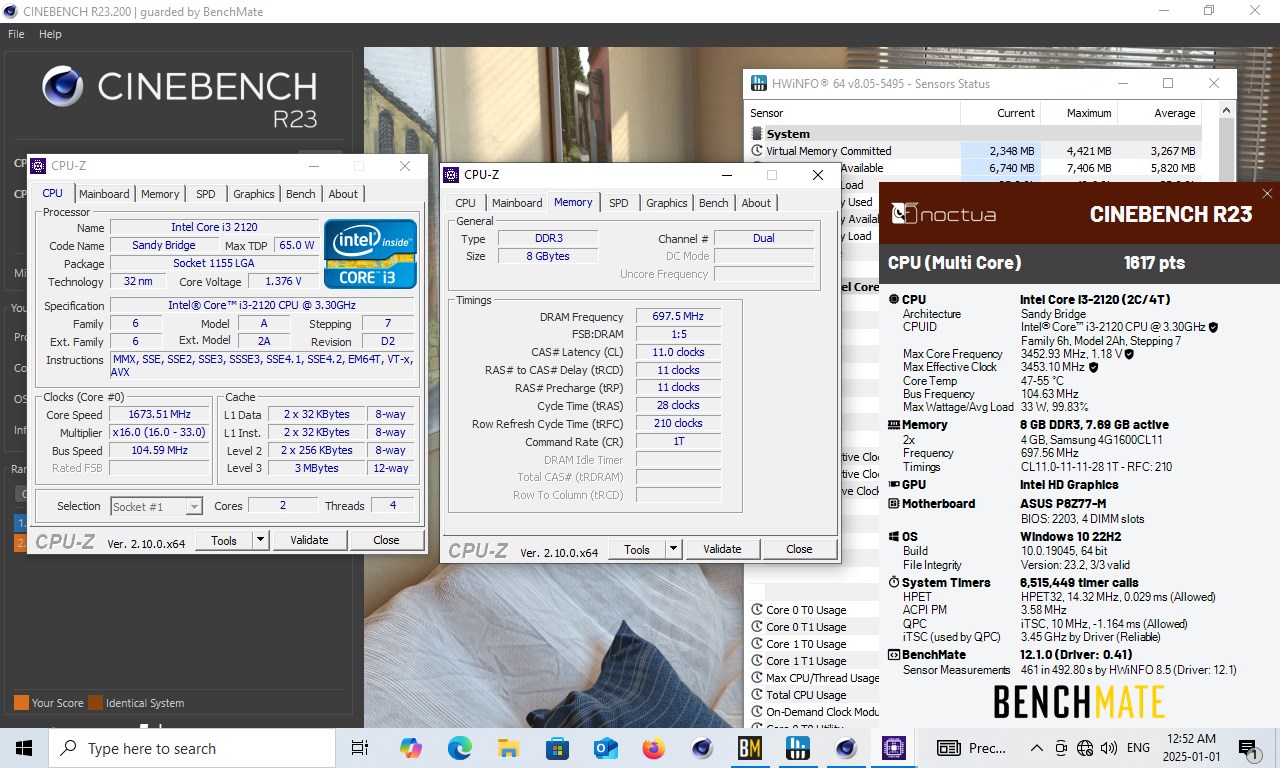Switch to Bench tab in left CPU-Z window
1280x768 pixels.
tap(300, 194)
